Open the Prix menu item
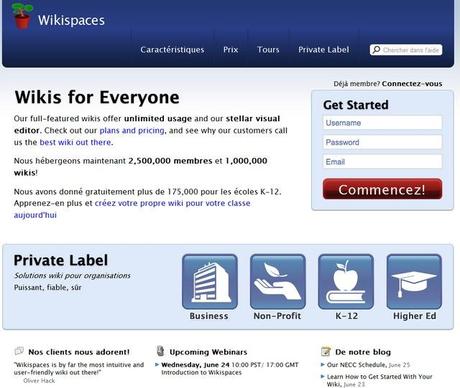The width and height of the screenshot is (460, 388). pyautogui.click(x=231, y=50)
